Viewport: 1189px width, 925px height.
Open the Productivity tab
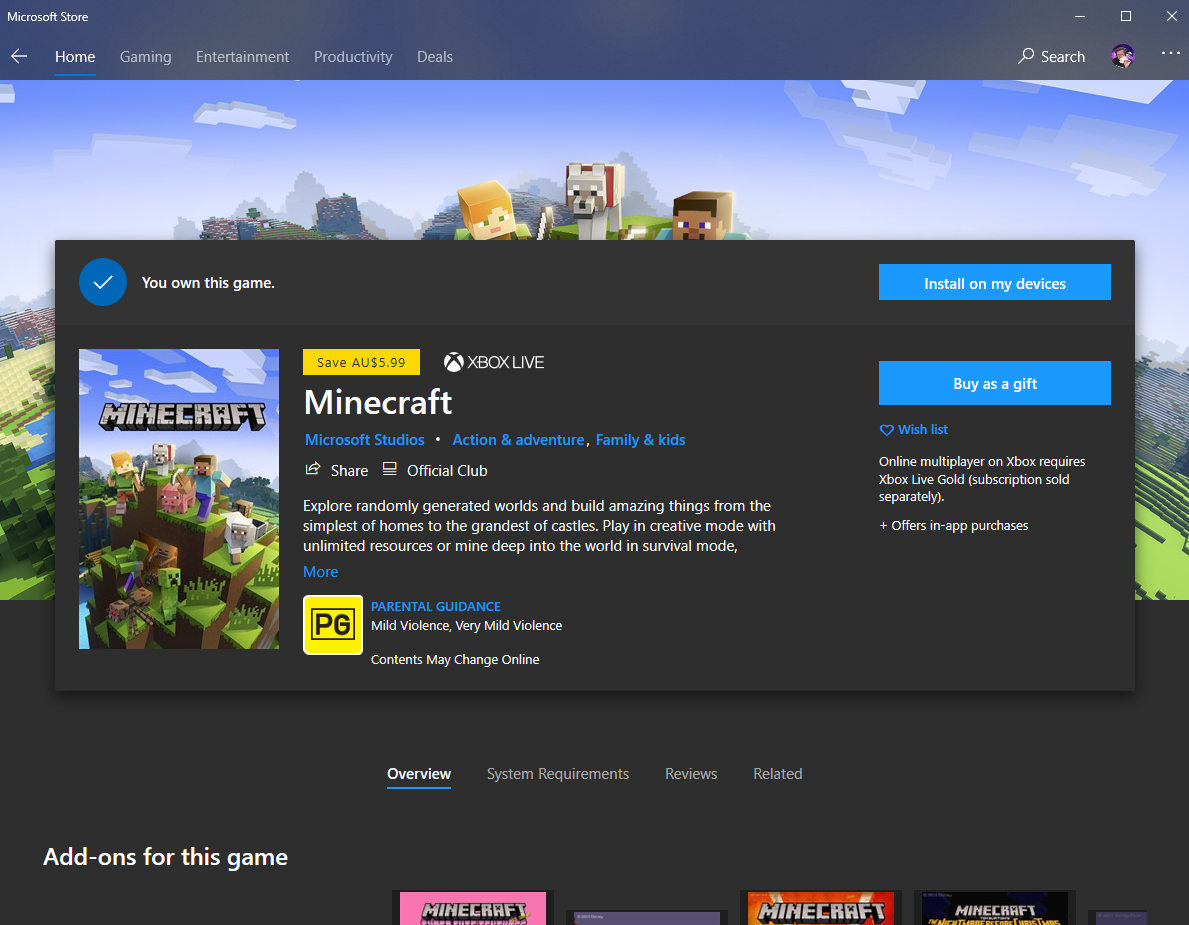353,57
